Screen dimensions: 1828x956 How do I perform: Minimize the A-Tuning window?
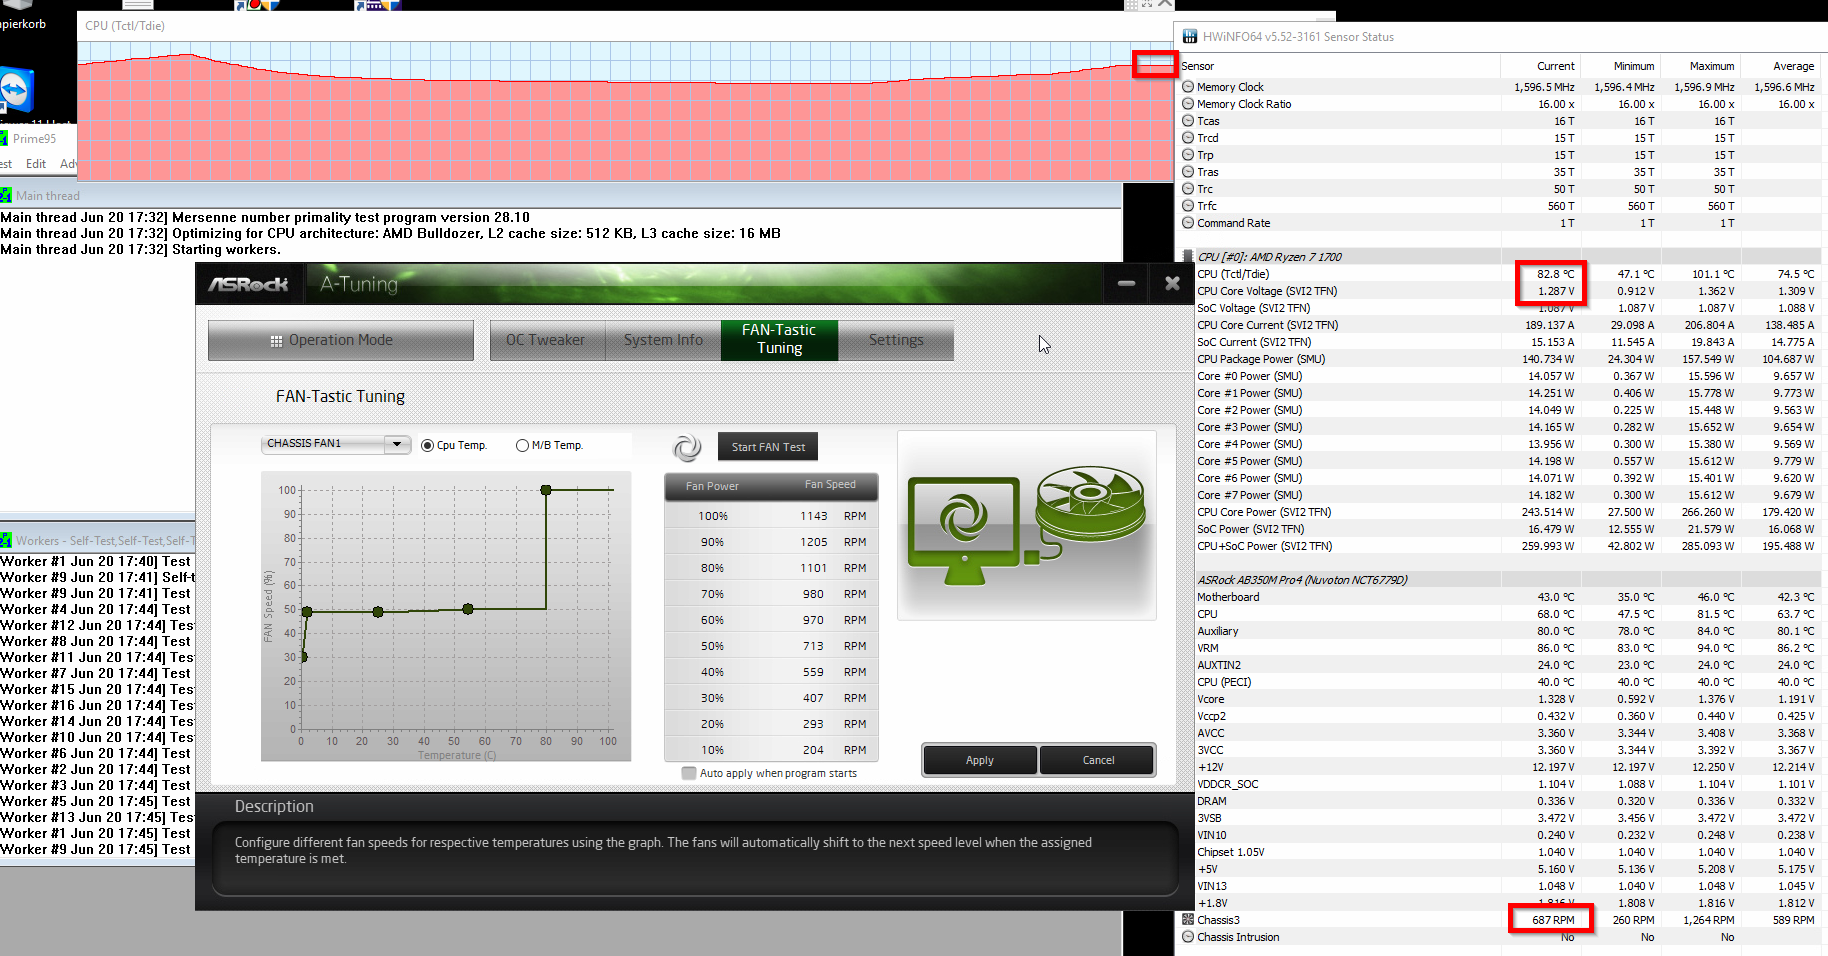pyautogui.click(x=1126, y=284)
